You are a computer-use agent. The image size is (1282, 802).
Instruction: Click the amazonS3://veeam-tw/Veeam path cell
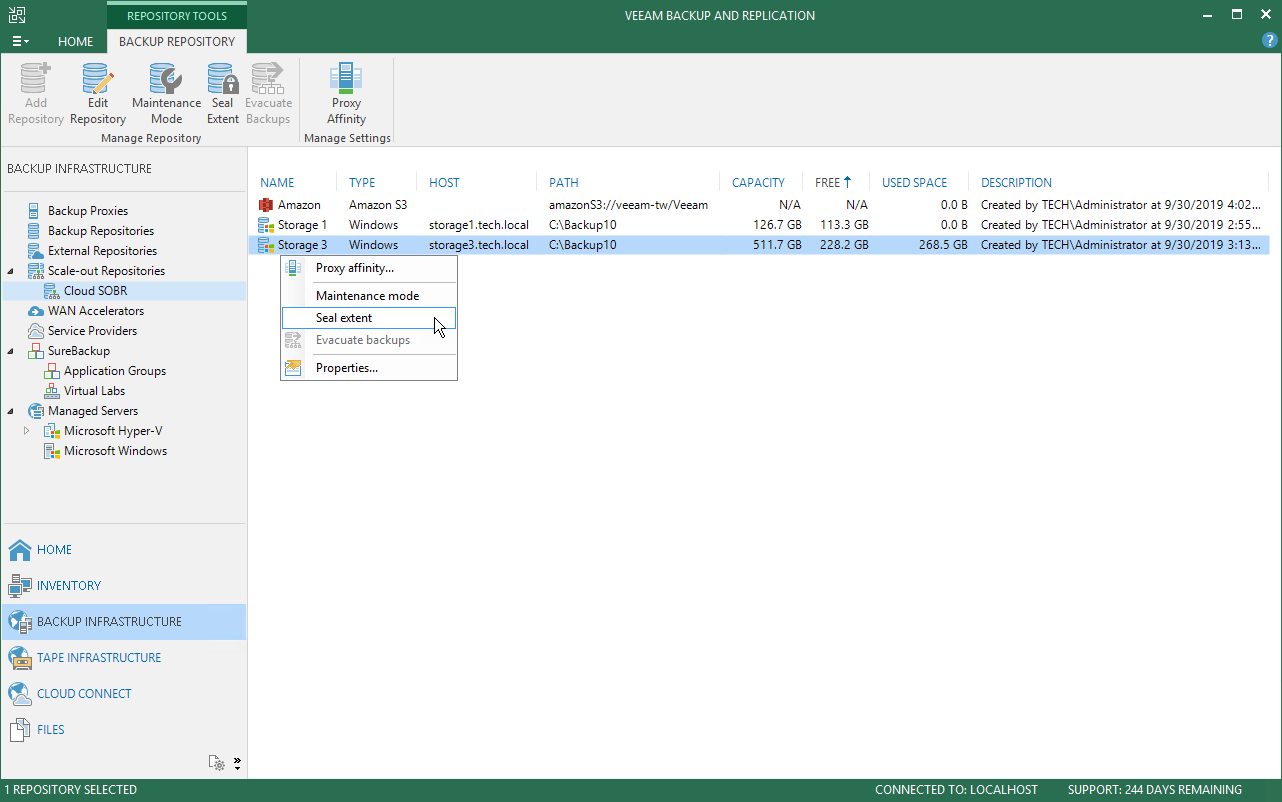628,205
